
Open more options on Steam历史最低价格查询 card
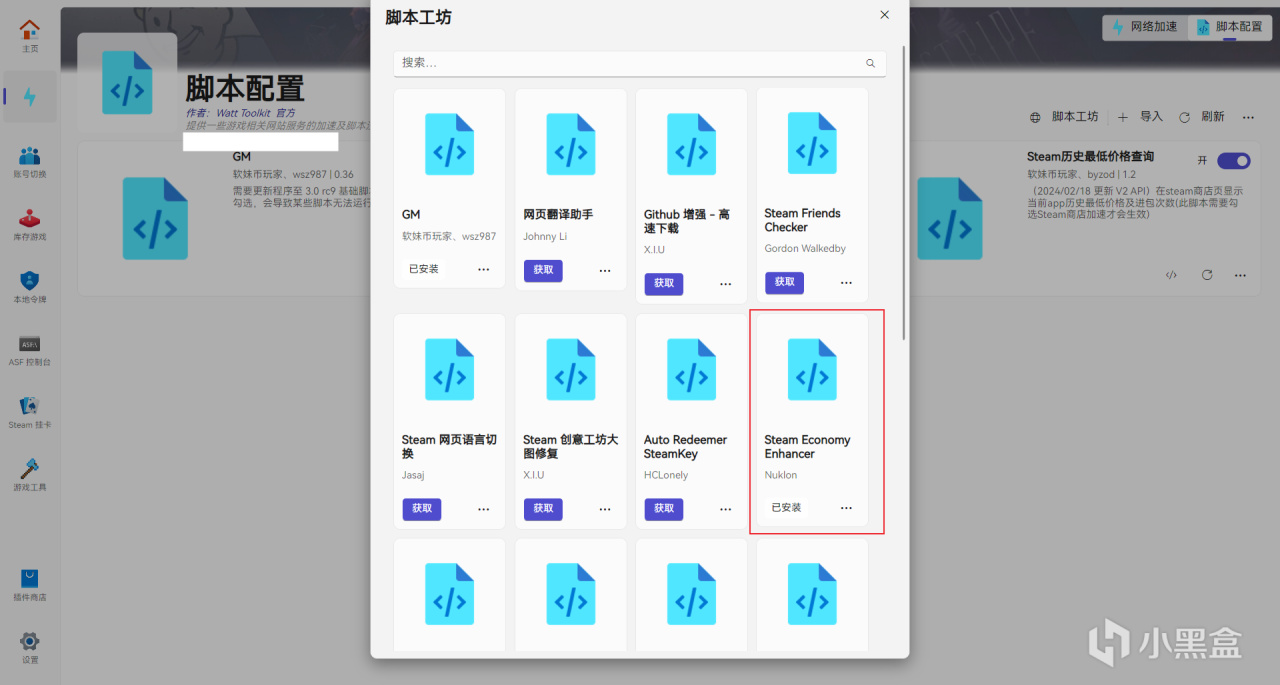click(x=1240, y=275)
